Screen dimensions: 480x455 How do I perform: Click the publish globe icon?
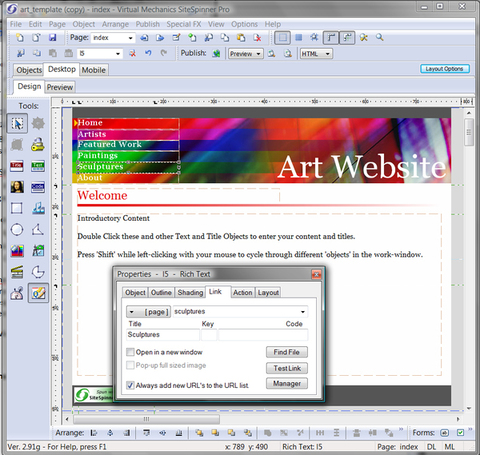point(216,54)
